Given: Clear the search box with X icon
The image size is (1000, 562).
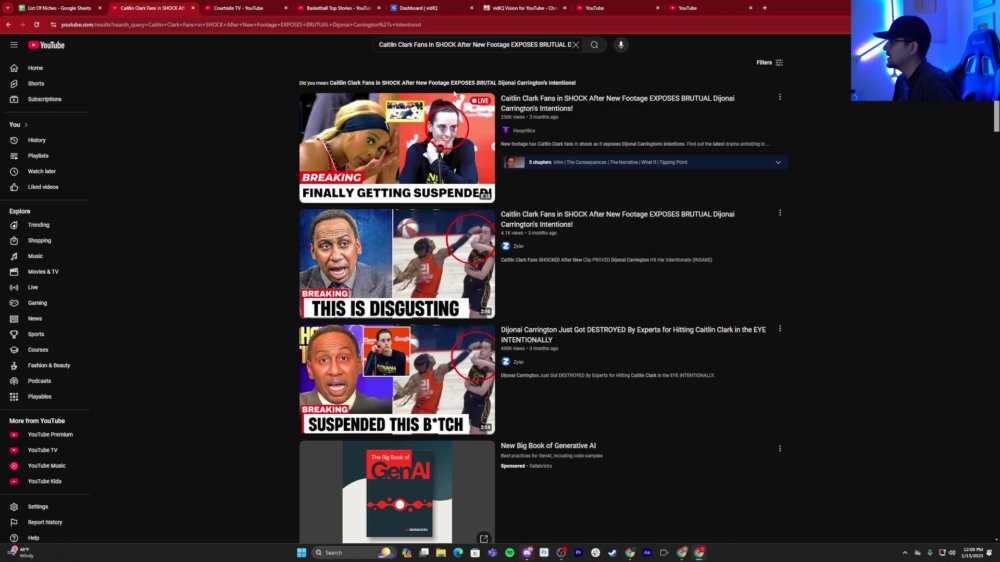Looking at the screenshot, I should 575,45.
